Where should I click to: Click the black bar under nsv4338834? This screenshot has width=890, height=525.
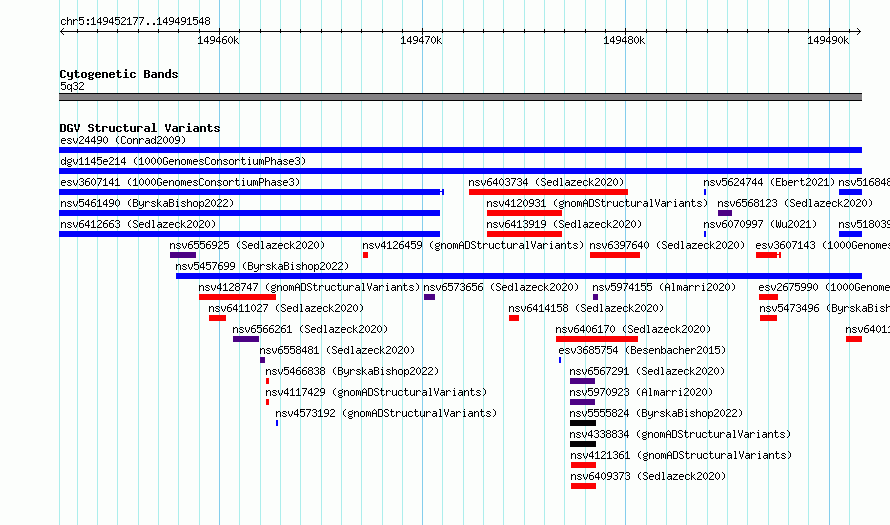click(583, 444)
